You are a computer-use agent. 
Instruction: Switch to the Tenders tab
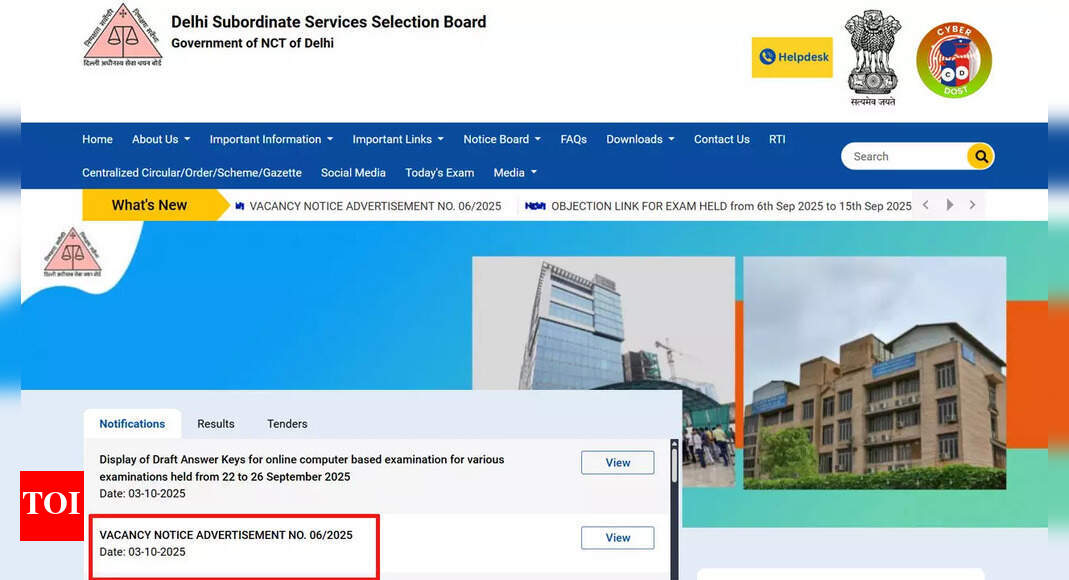point(287,424)
